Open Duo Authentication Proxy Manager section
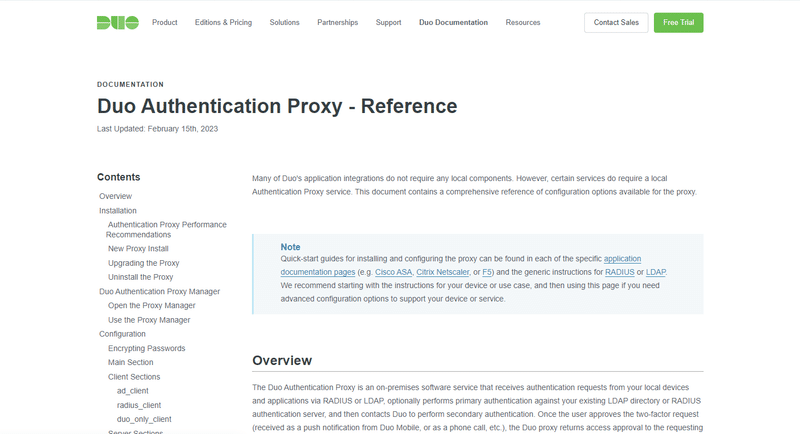 pos(160,291)
